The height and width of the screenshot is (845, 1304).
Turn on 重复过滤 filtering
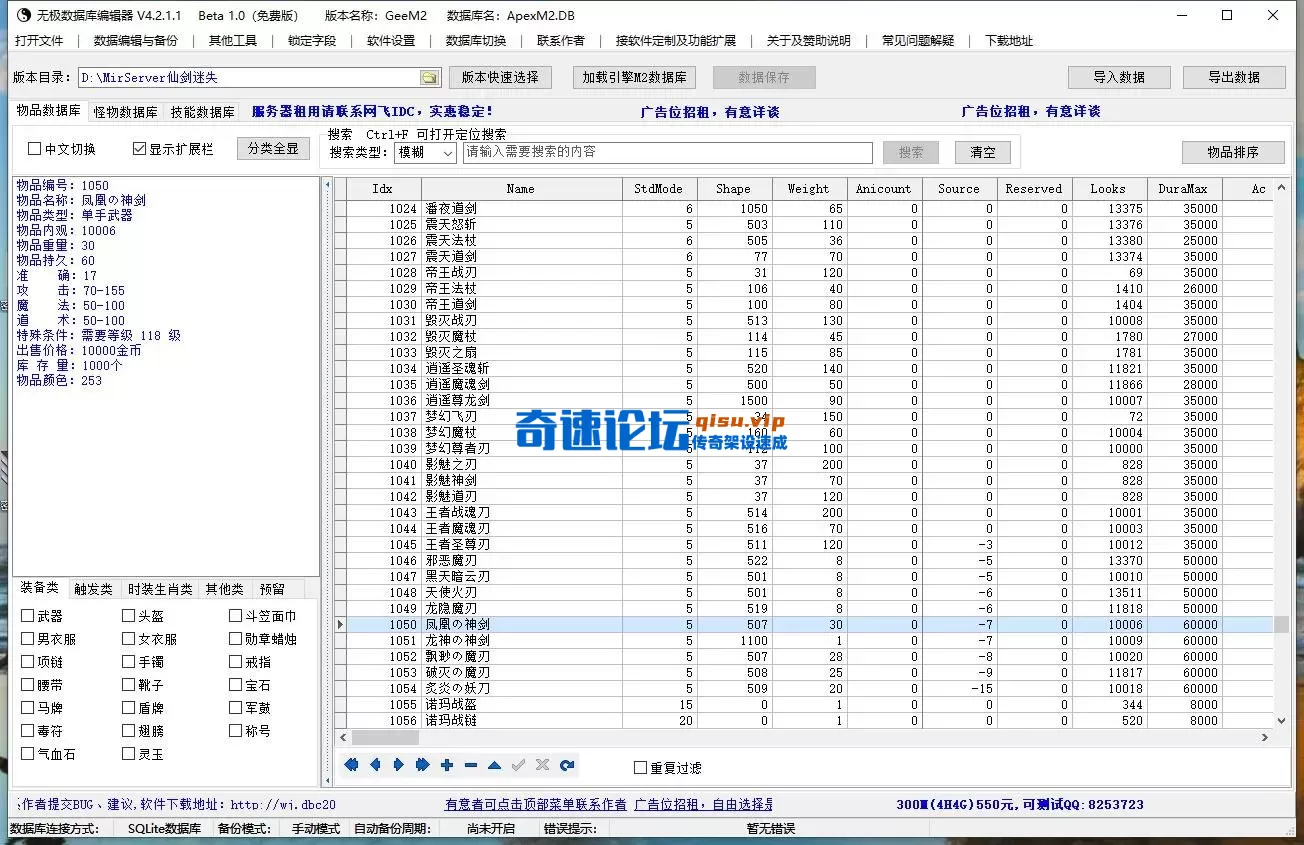639,765
